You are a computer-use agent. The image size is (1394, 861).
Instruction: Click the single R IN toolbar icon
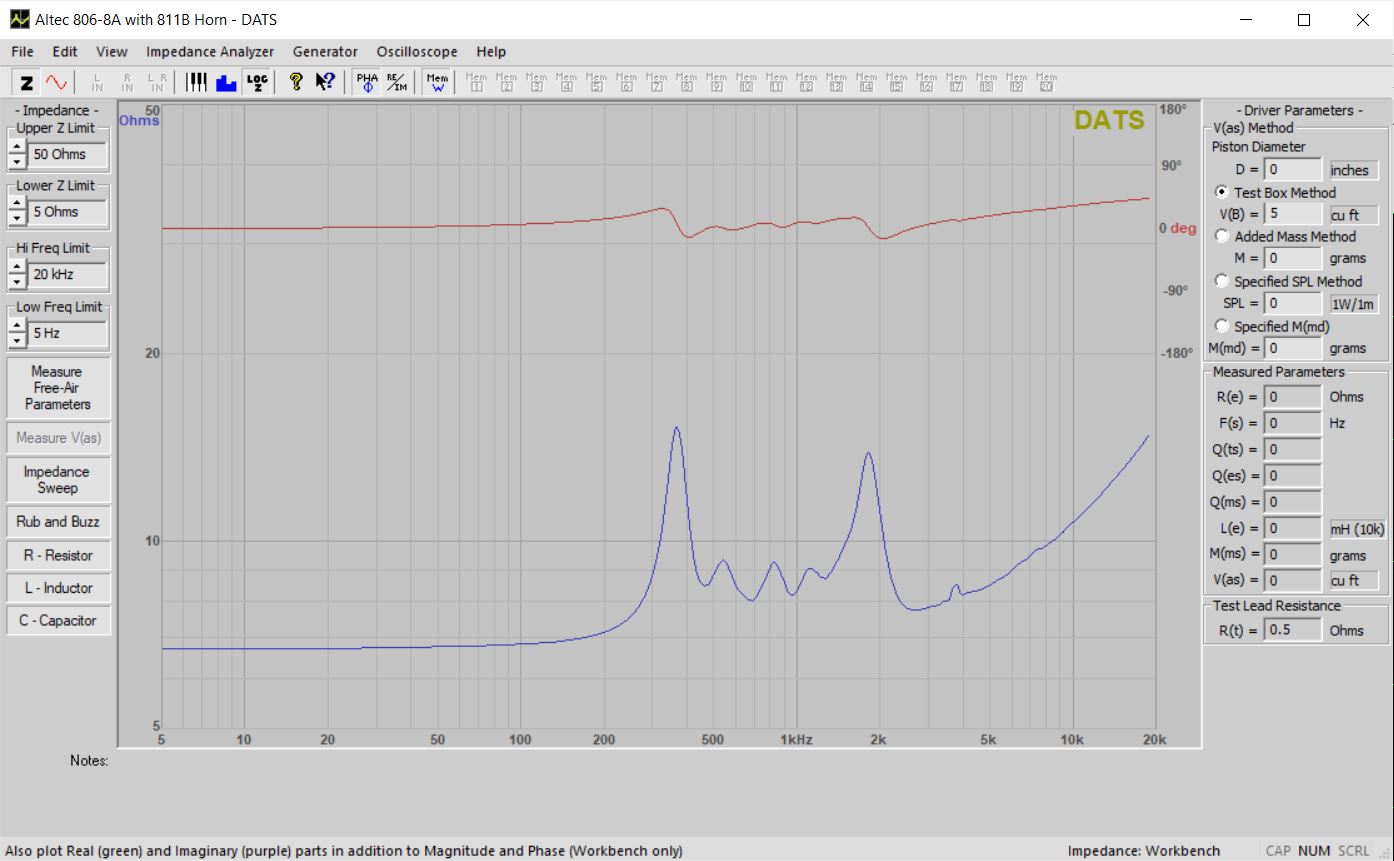128,82
